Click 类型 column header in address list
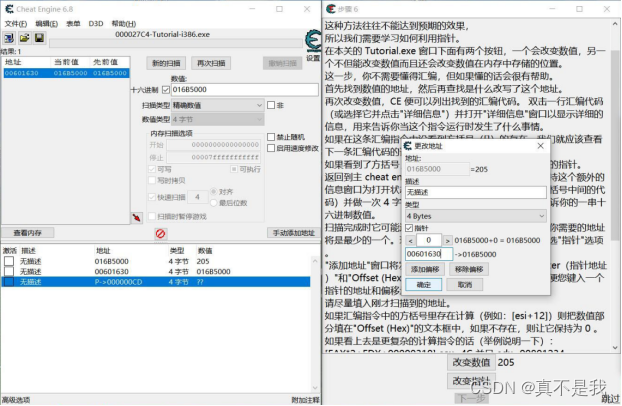This screenshot has width=622, height=406. 177,251
